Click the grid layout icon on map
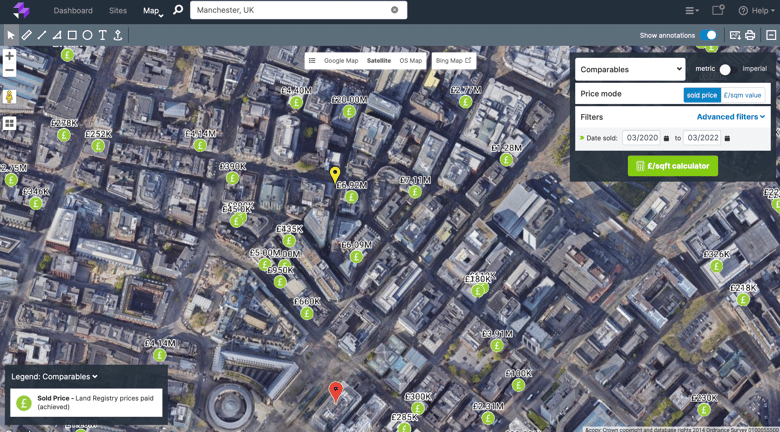The width and height of the screenshot is (780, 432). (9, 123)
